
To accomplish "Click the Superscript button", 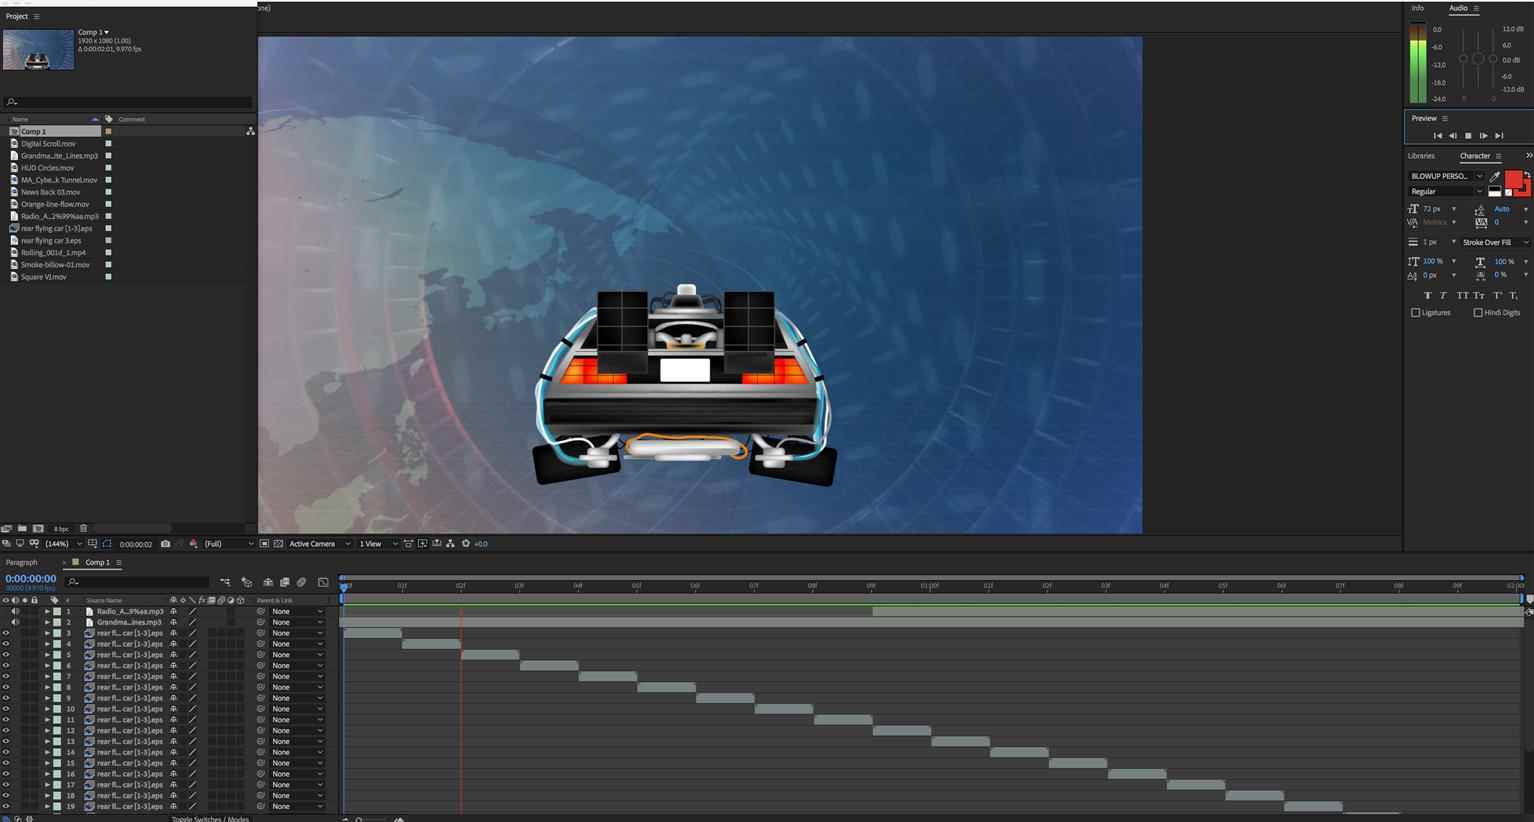I will (1497, 295).
